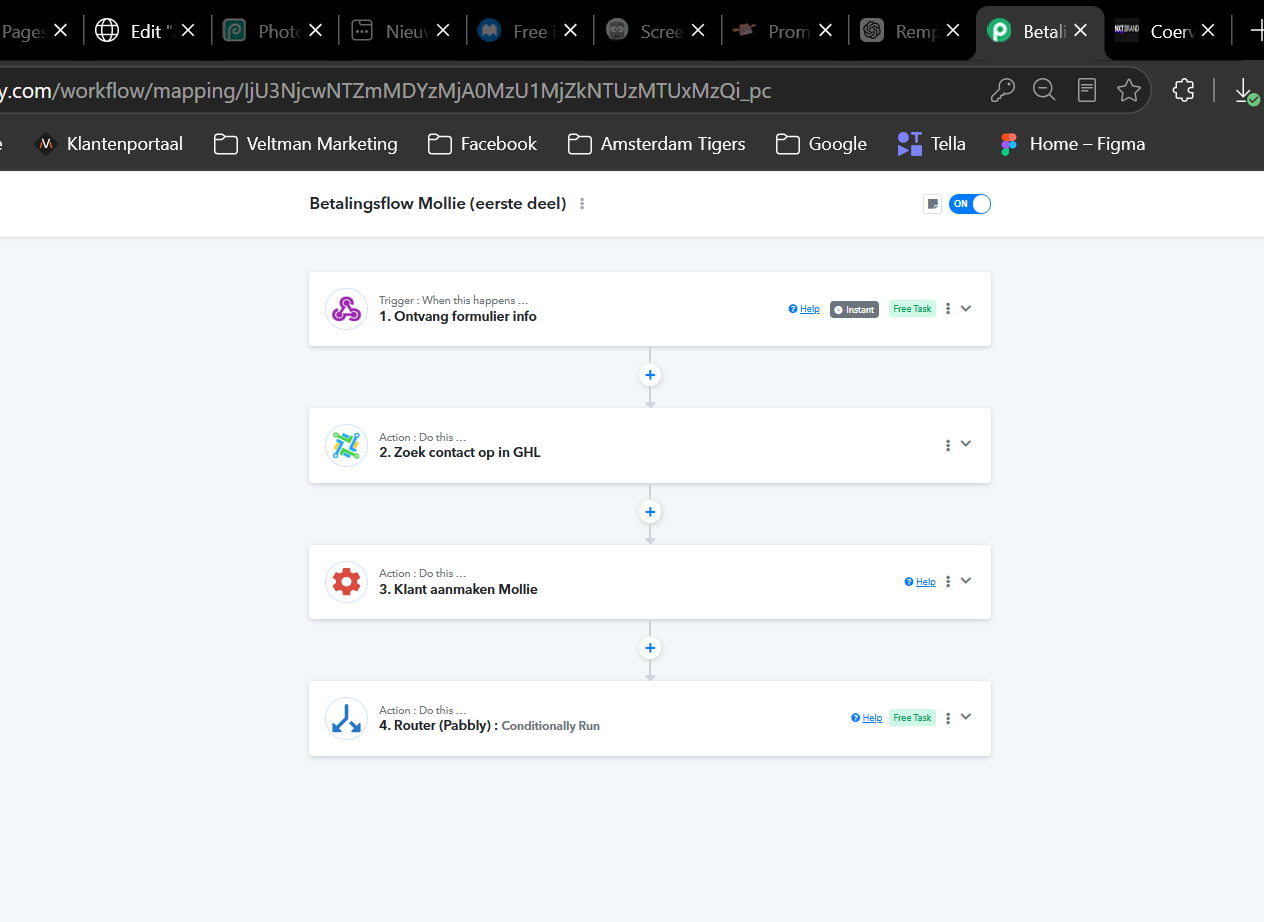Expand step 3 Klant aanmaken Mollie chevron
Image resolution: width=1264 pixels, height=922 pixels.
[966, 580]
